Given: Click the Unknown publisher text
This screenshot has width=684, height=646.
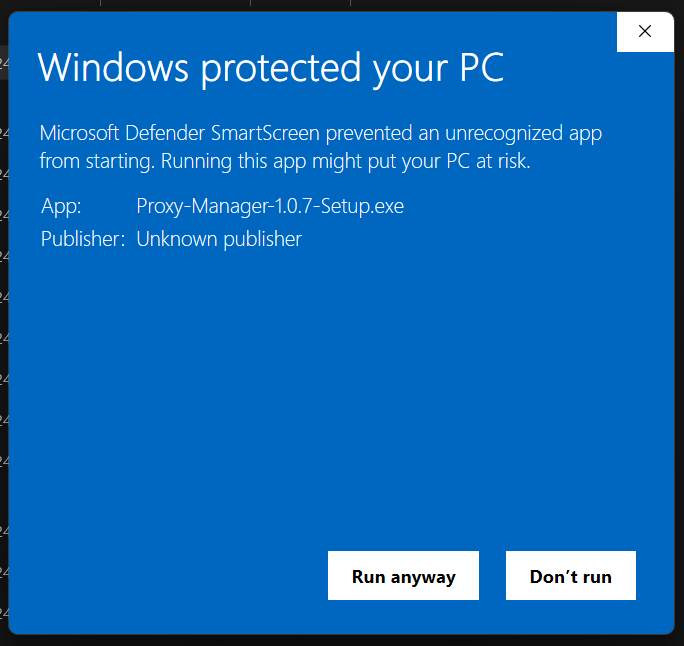Looking at the screenshot, I should 219,239.
